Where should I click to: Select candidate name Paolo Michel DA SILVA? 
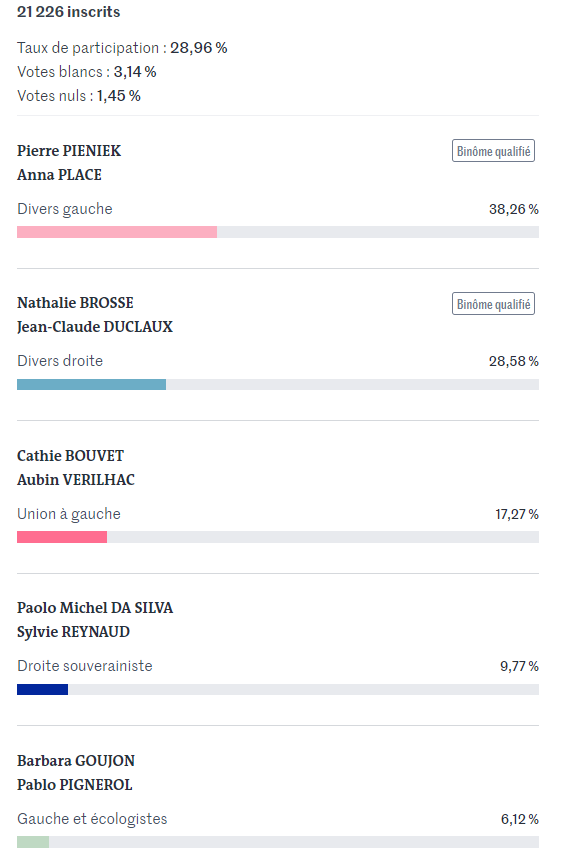pyautogui.click(x=95, y=608)
